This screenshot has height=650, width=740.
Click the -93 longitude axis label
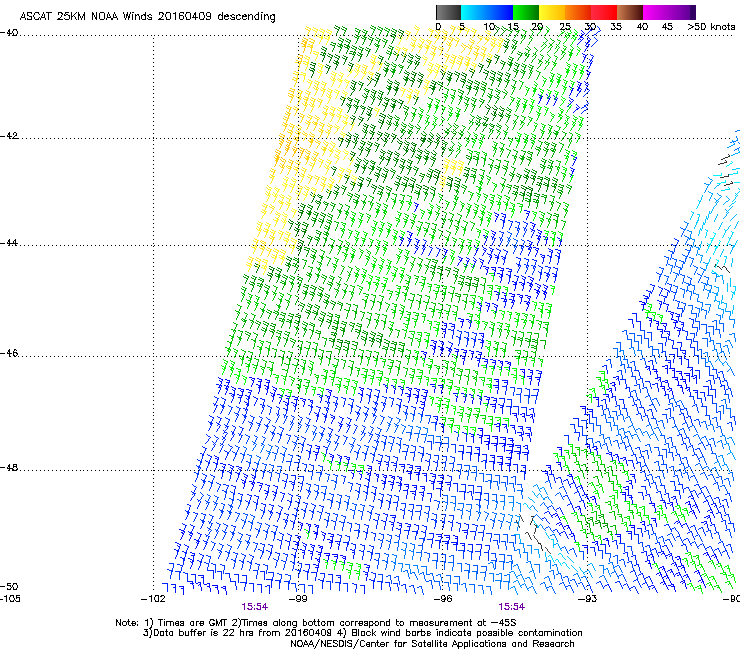[x=587, y=599]
